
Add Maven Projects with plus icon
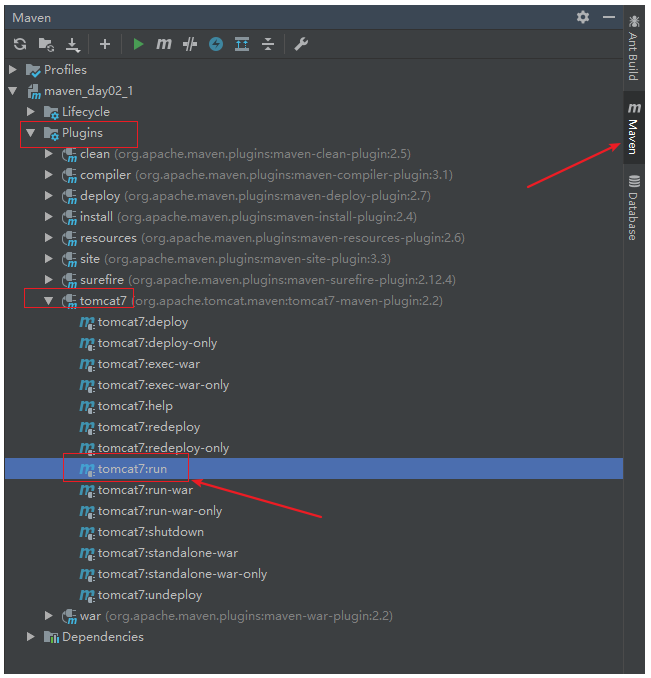pos(105,44)
